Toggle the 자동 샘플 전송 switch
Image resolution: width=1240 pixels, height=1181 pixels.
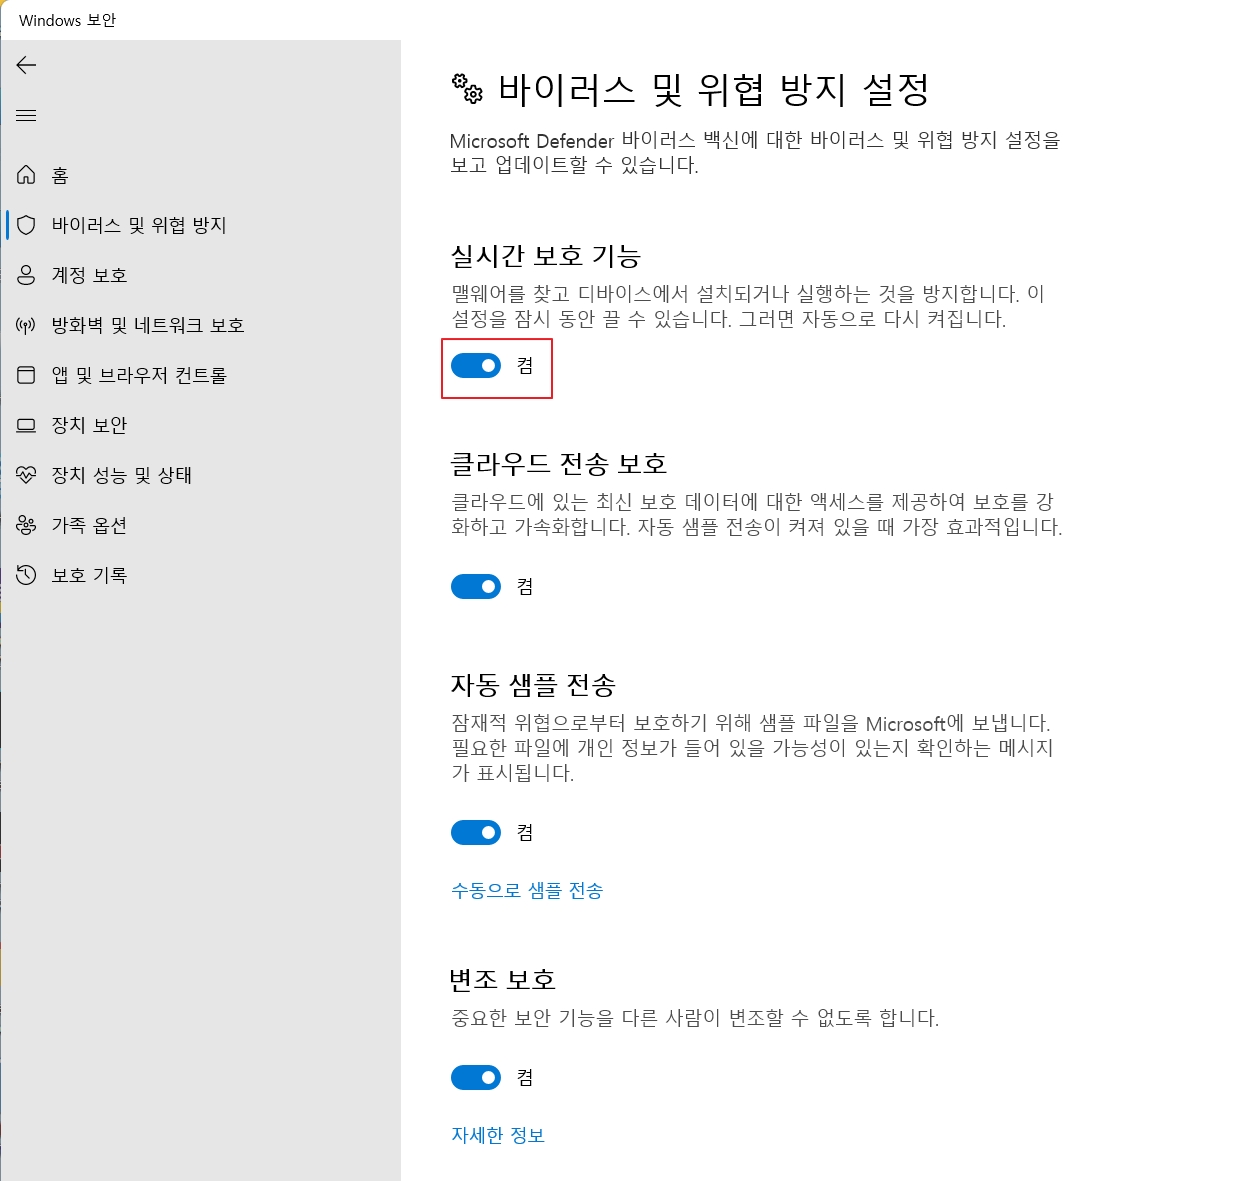click(x=476, y=832)
